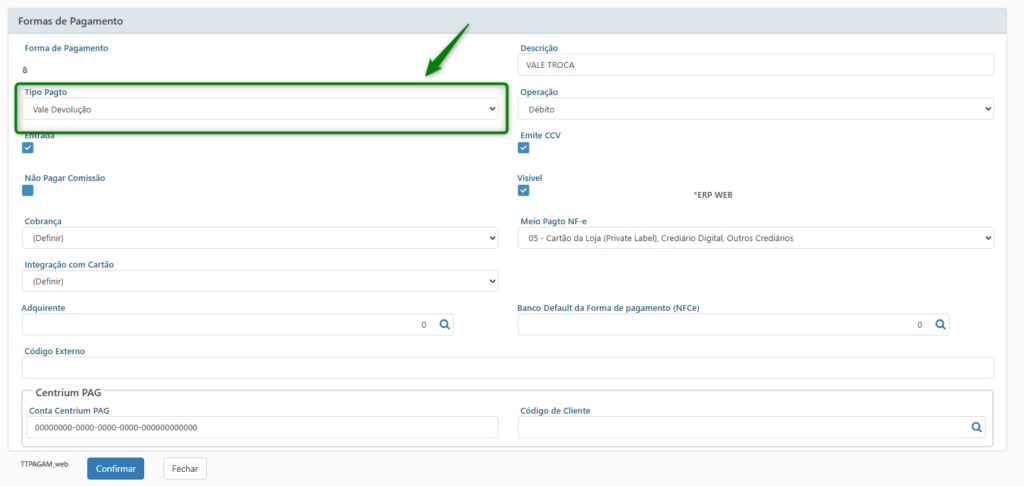
Task: Click the Adquirente search magnifier icon
Action: tap(445, 325)
